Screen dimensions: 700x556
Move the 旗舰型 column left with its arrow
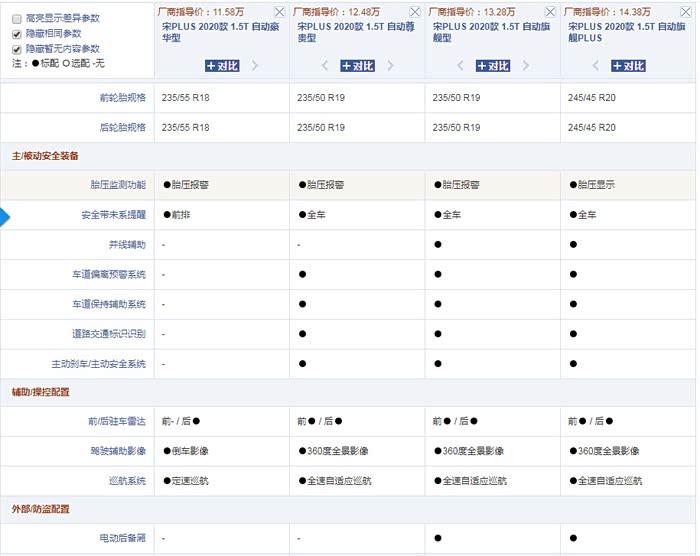[460, 66]
